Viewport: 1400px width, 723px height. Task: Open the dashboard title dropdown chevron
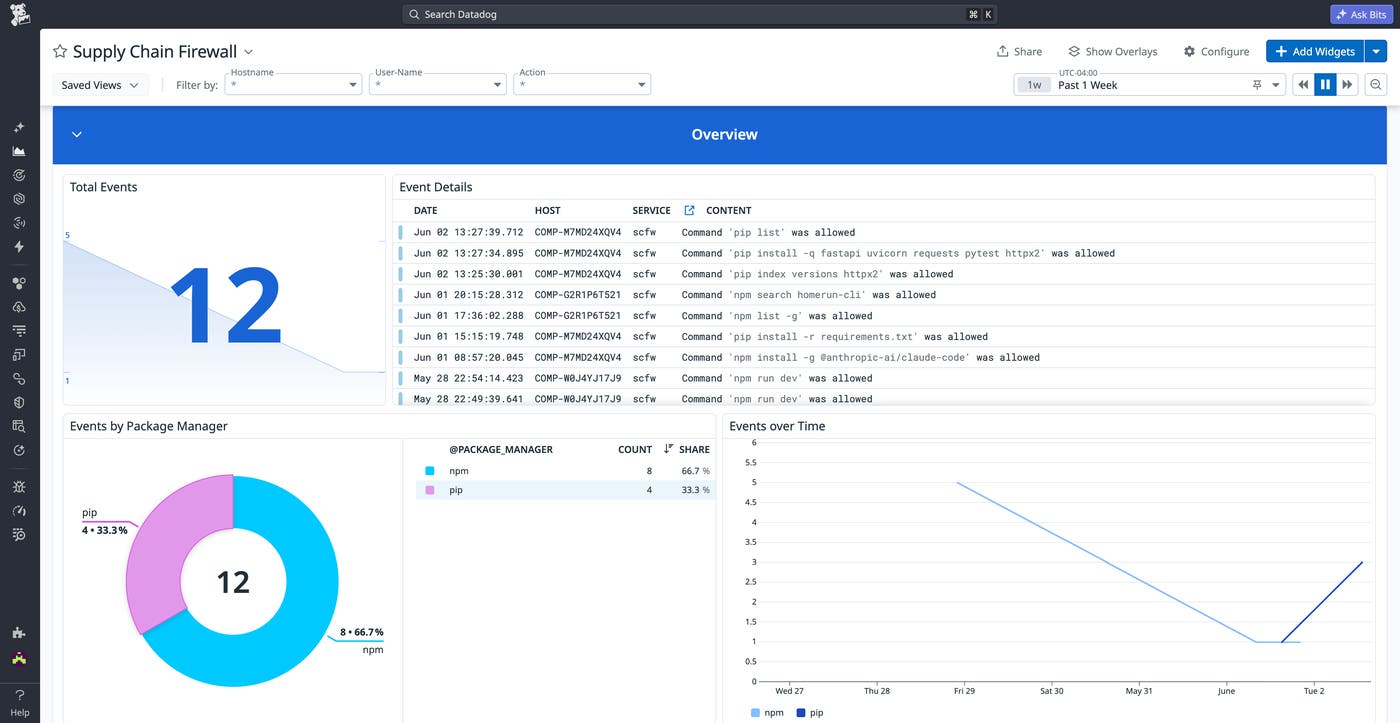coord(249,52)
